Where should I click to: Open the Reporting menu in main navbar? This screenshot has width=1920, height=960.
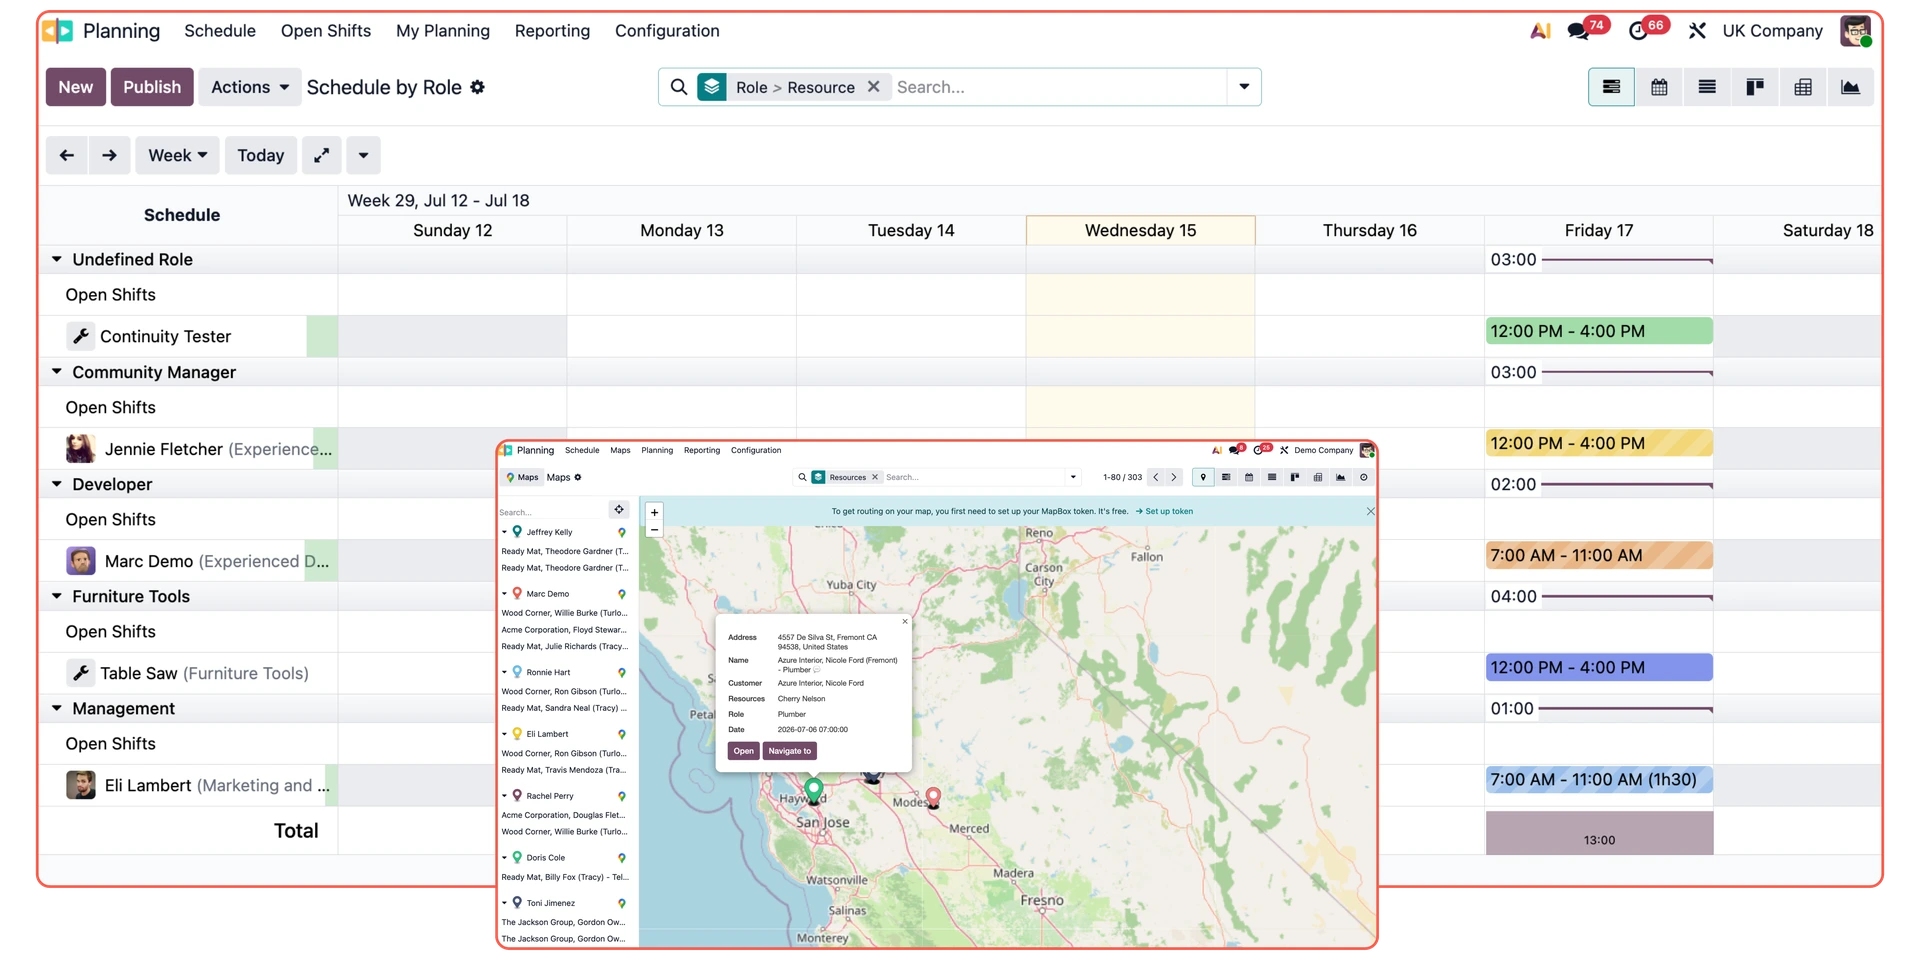click(x=552, y=31)
